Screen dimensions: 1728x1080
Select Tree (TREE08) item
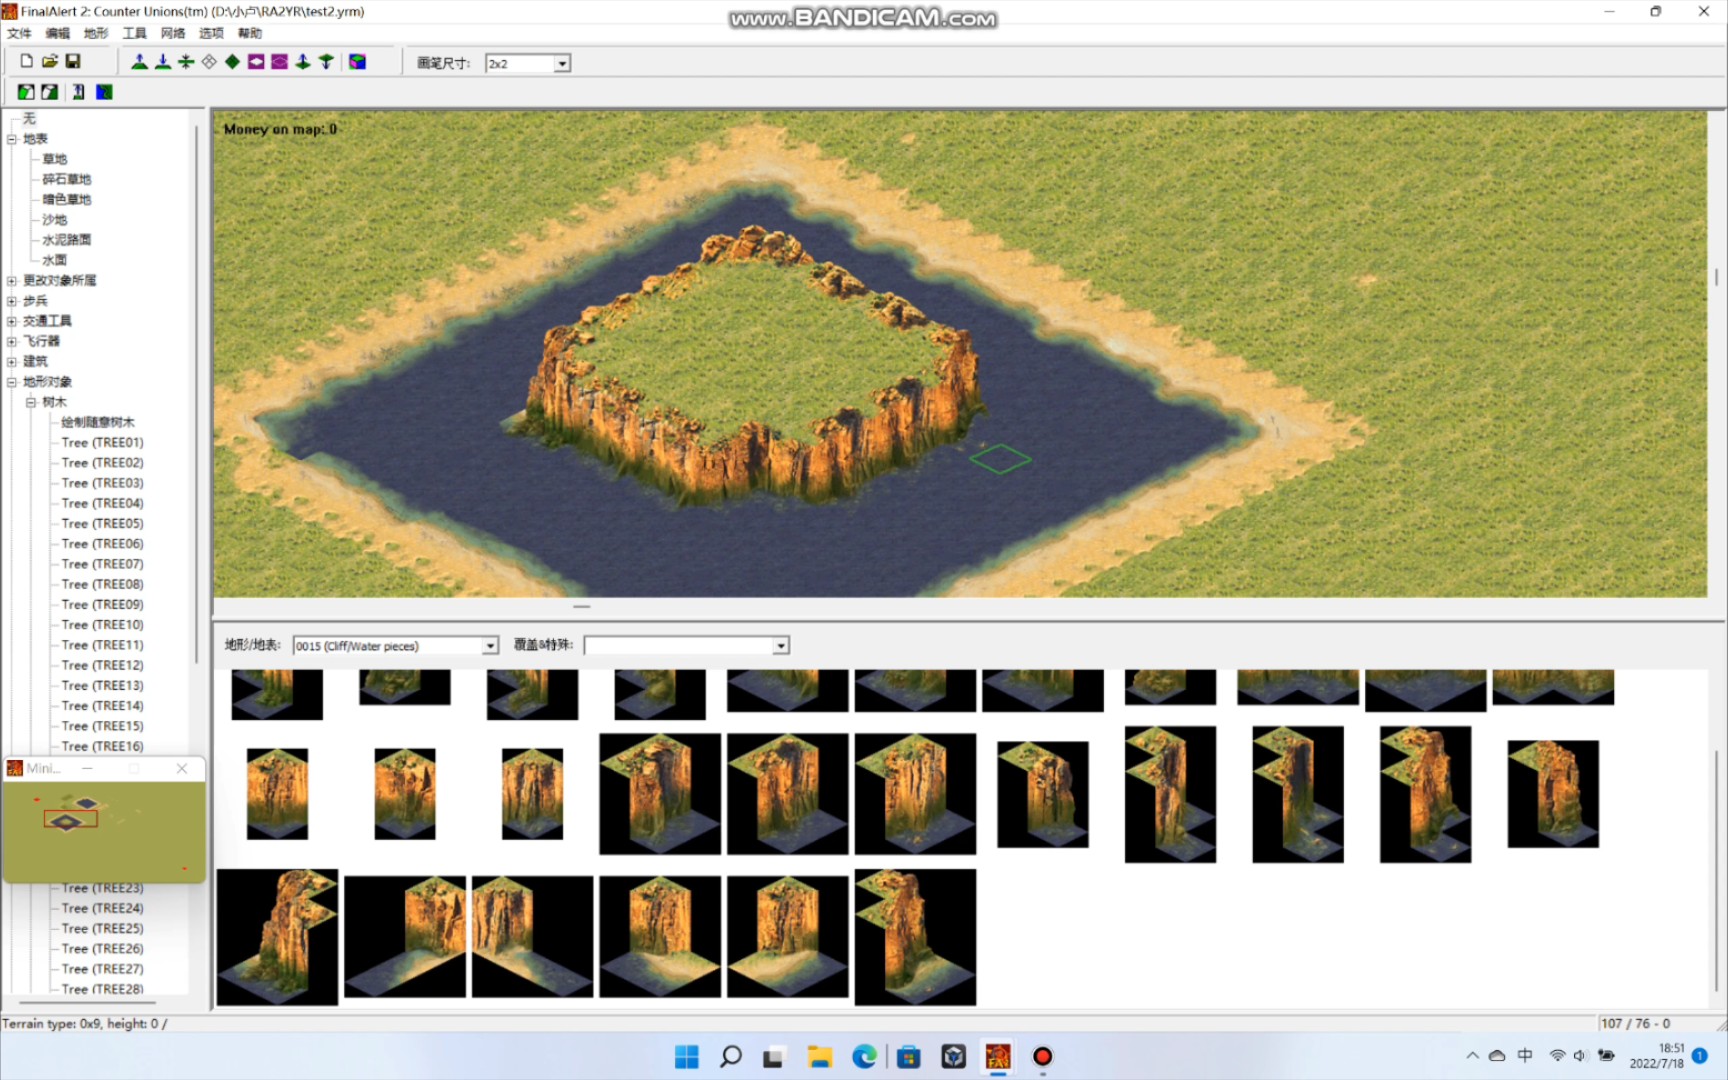point(102,584)
